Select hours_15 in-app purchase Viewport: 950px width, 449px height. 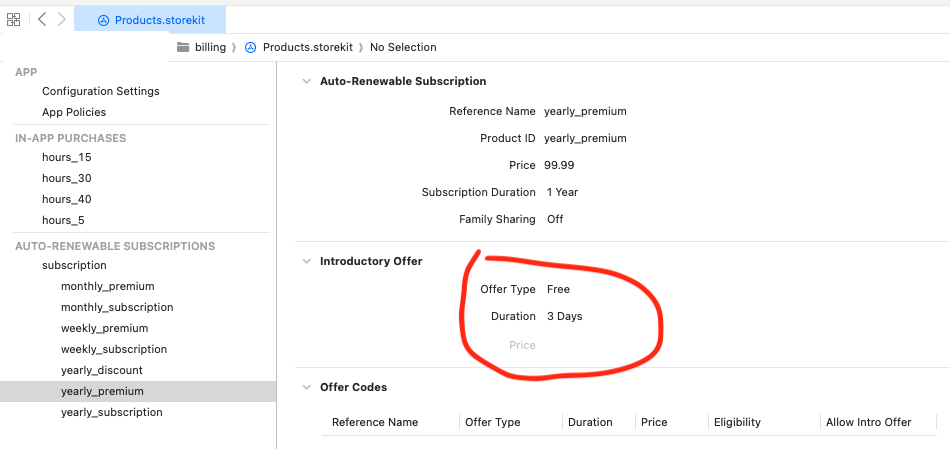(66, 157)
